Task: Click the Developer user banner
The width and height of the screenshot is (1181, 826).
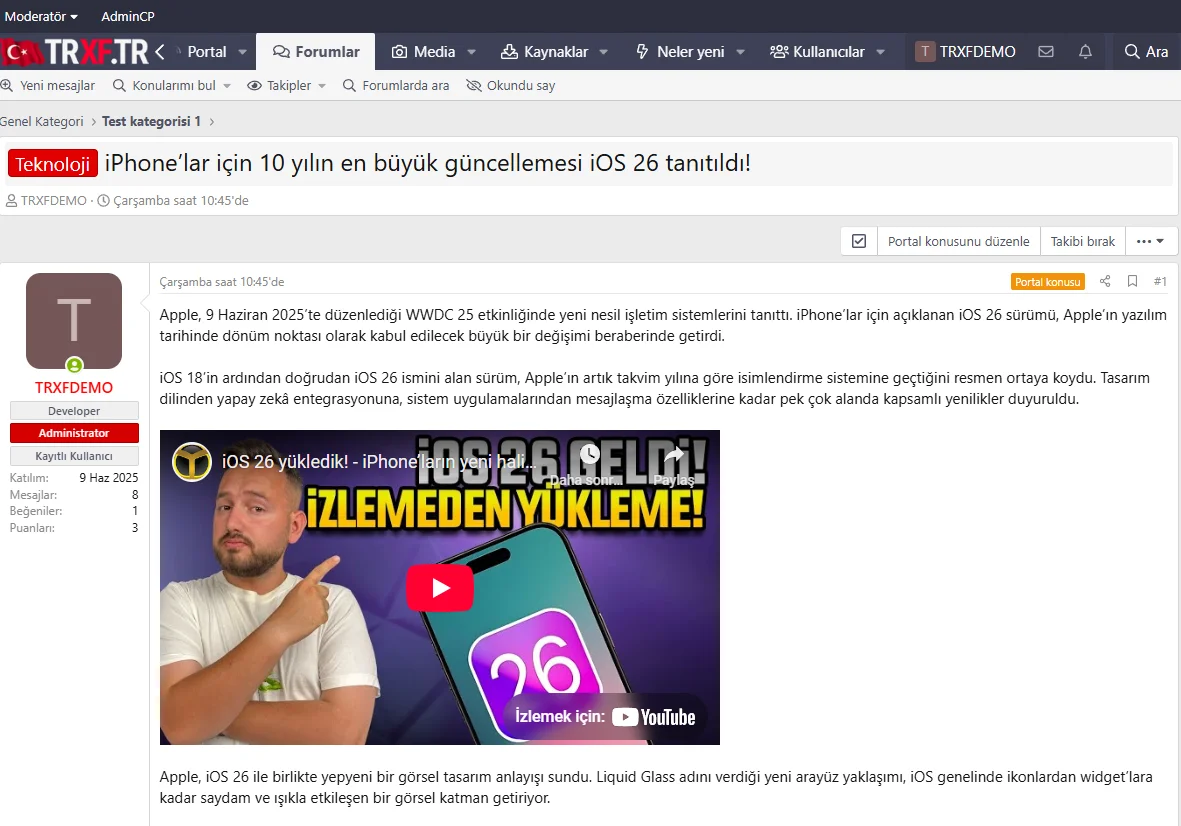Action: (74, 410)
